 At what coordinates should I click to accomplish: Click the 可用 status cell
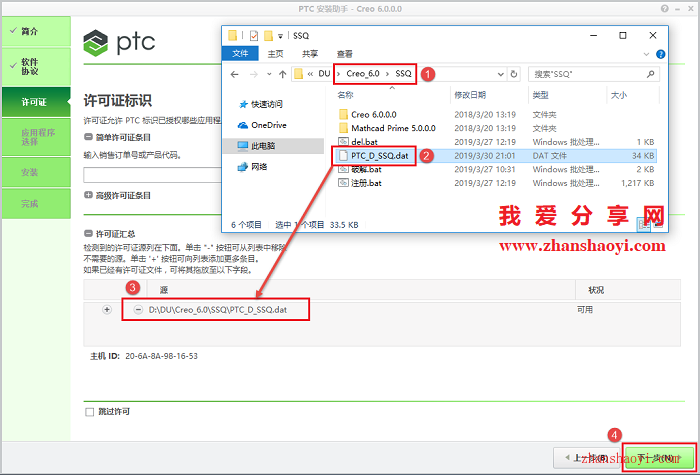(585, 310)
